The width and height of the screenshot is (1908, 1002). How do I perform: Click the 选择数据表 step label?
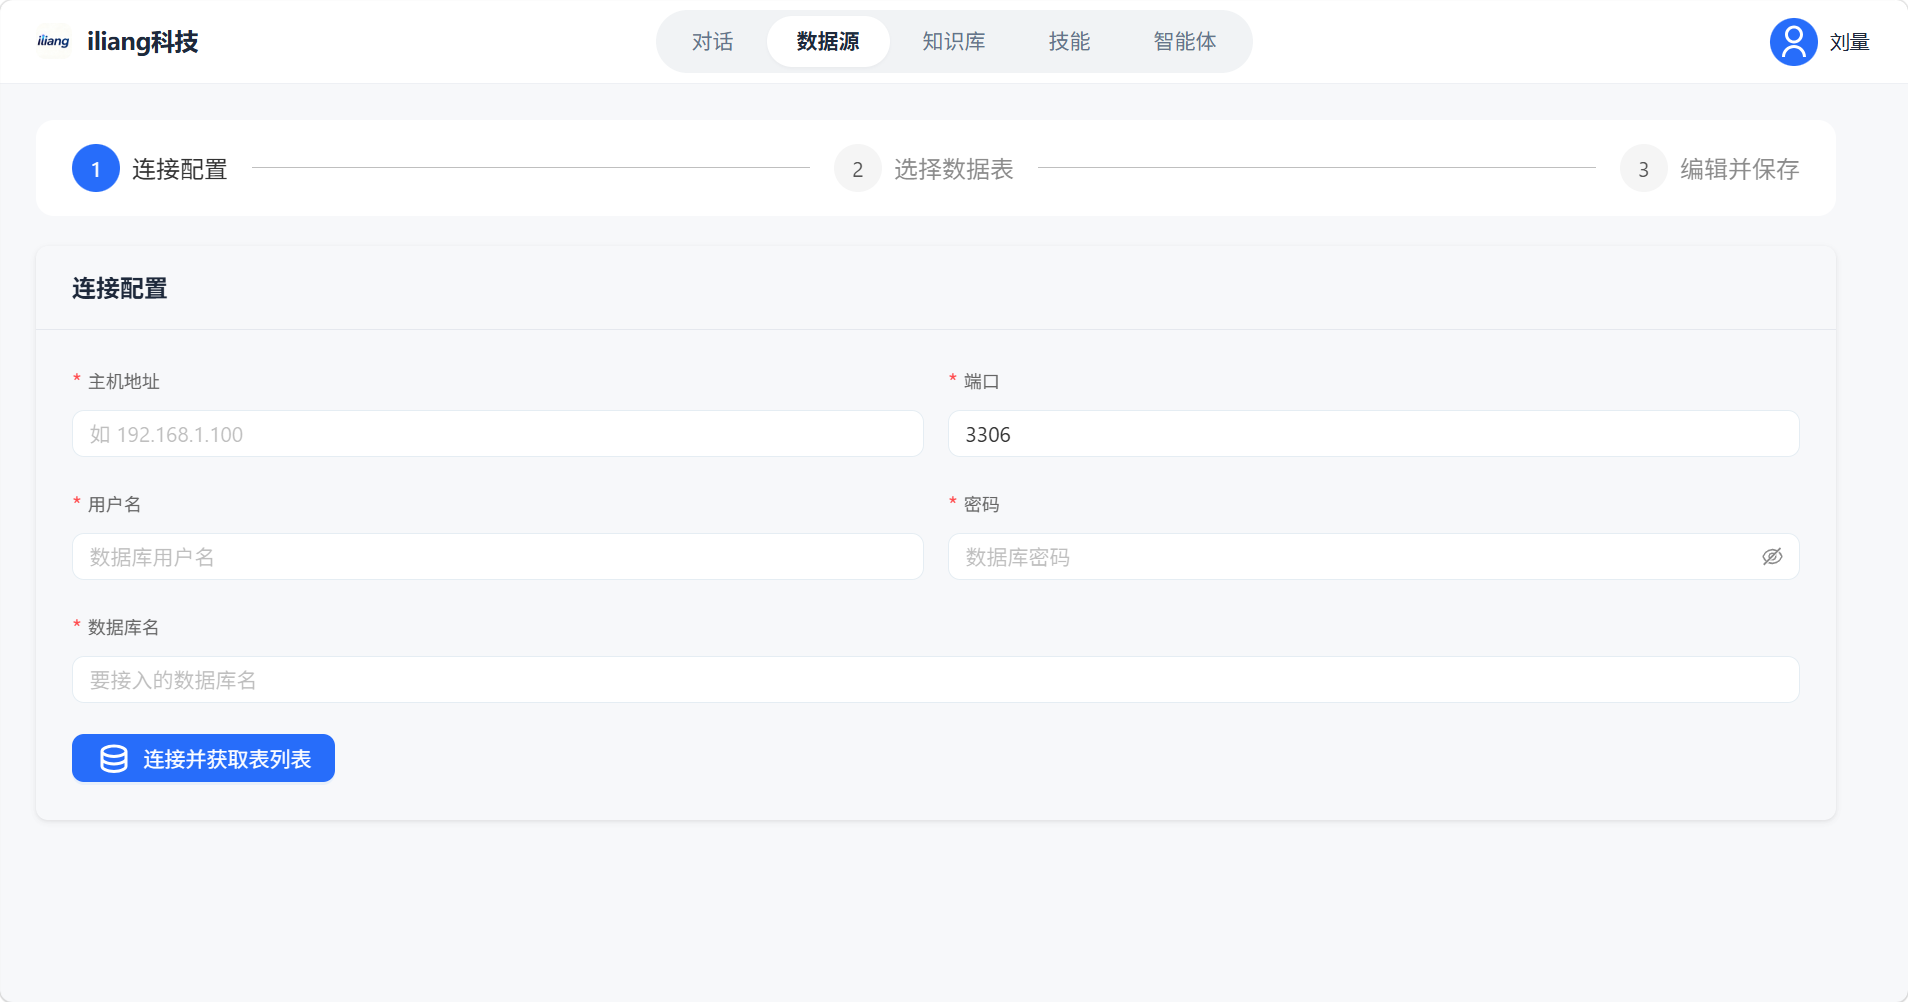(953, 169)
